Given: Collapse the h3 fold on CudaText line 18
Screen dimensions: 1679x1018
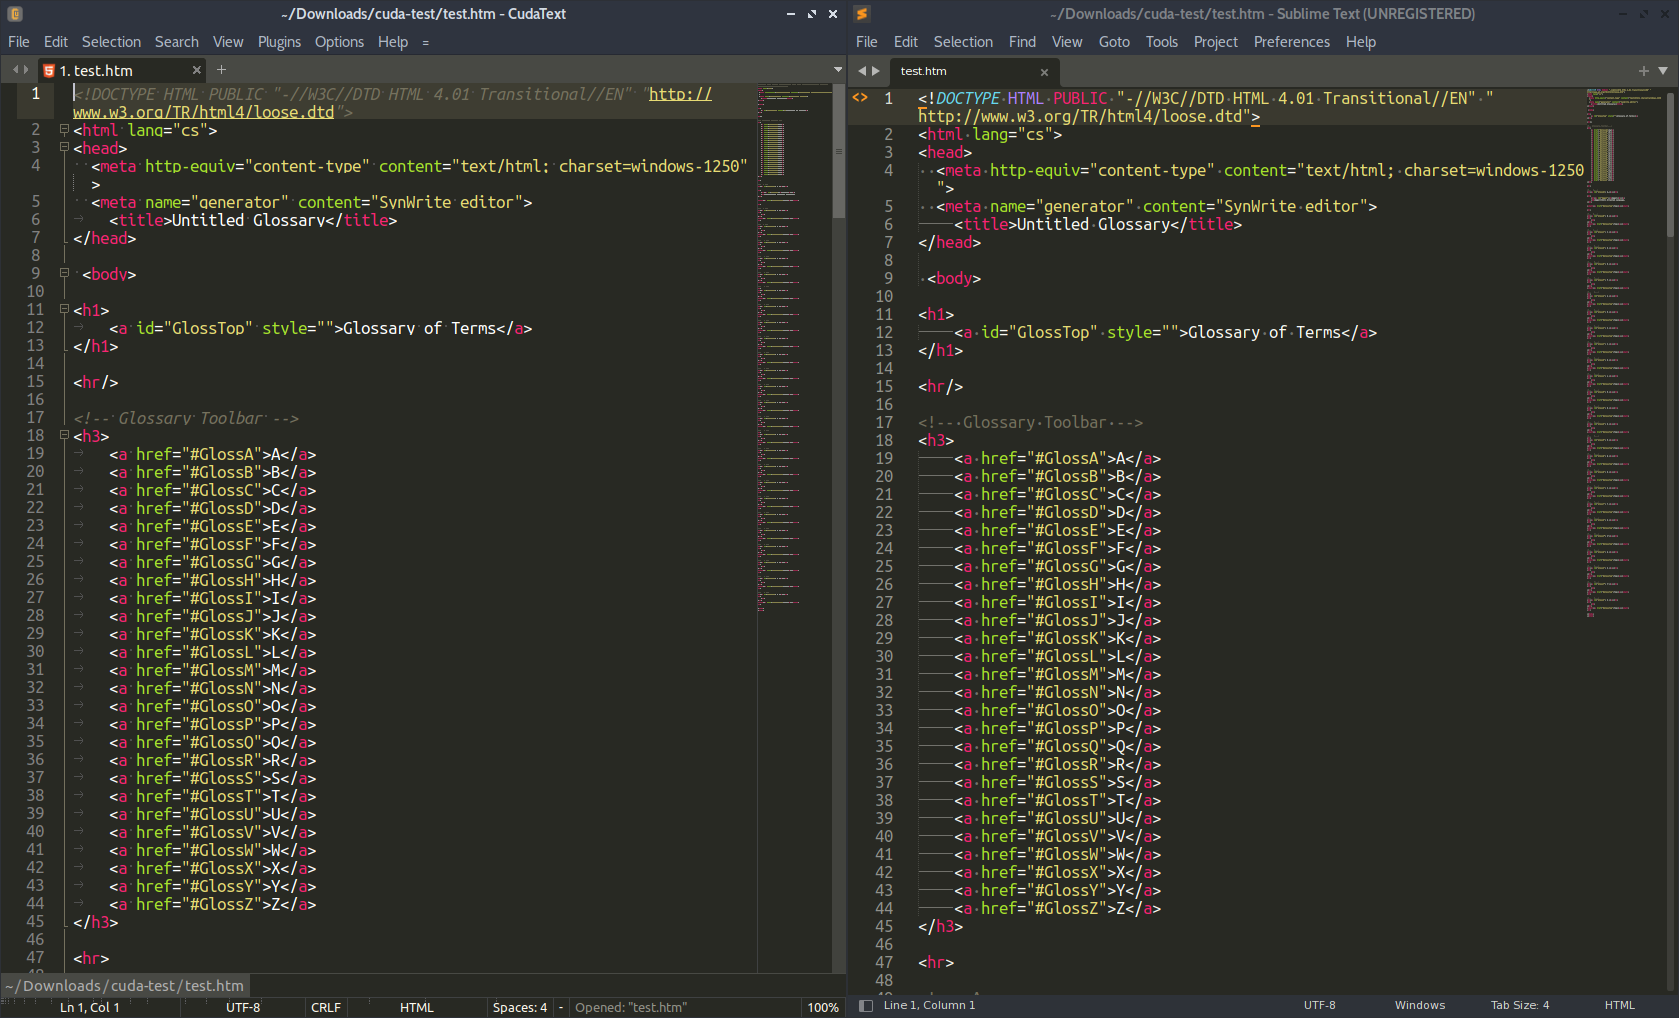Looking at the screenshot, I should [64, 436].
